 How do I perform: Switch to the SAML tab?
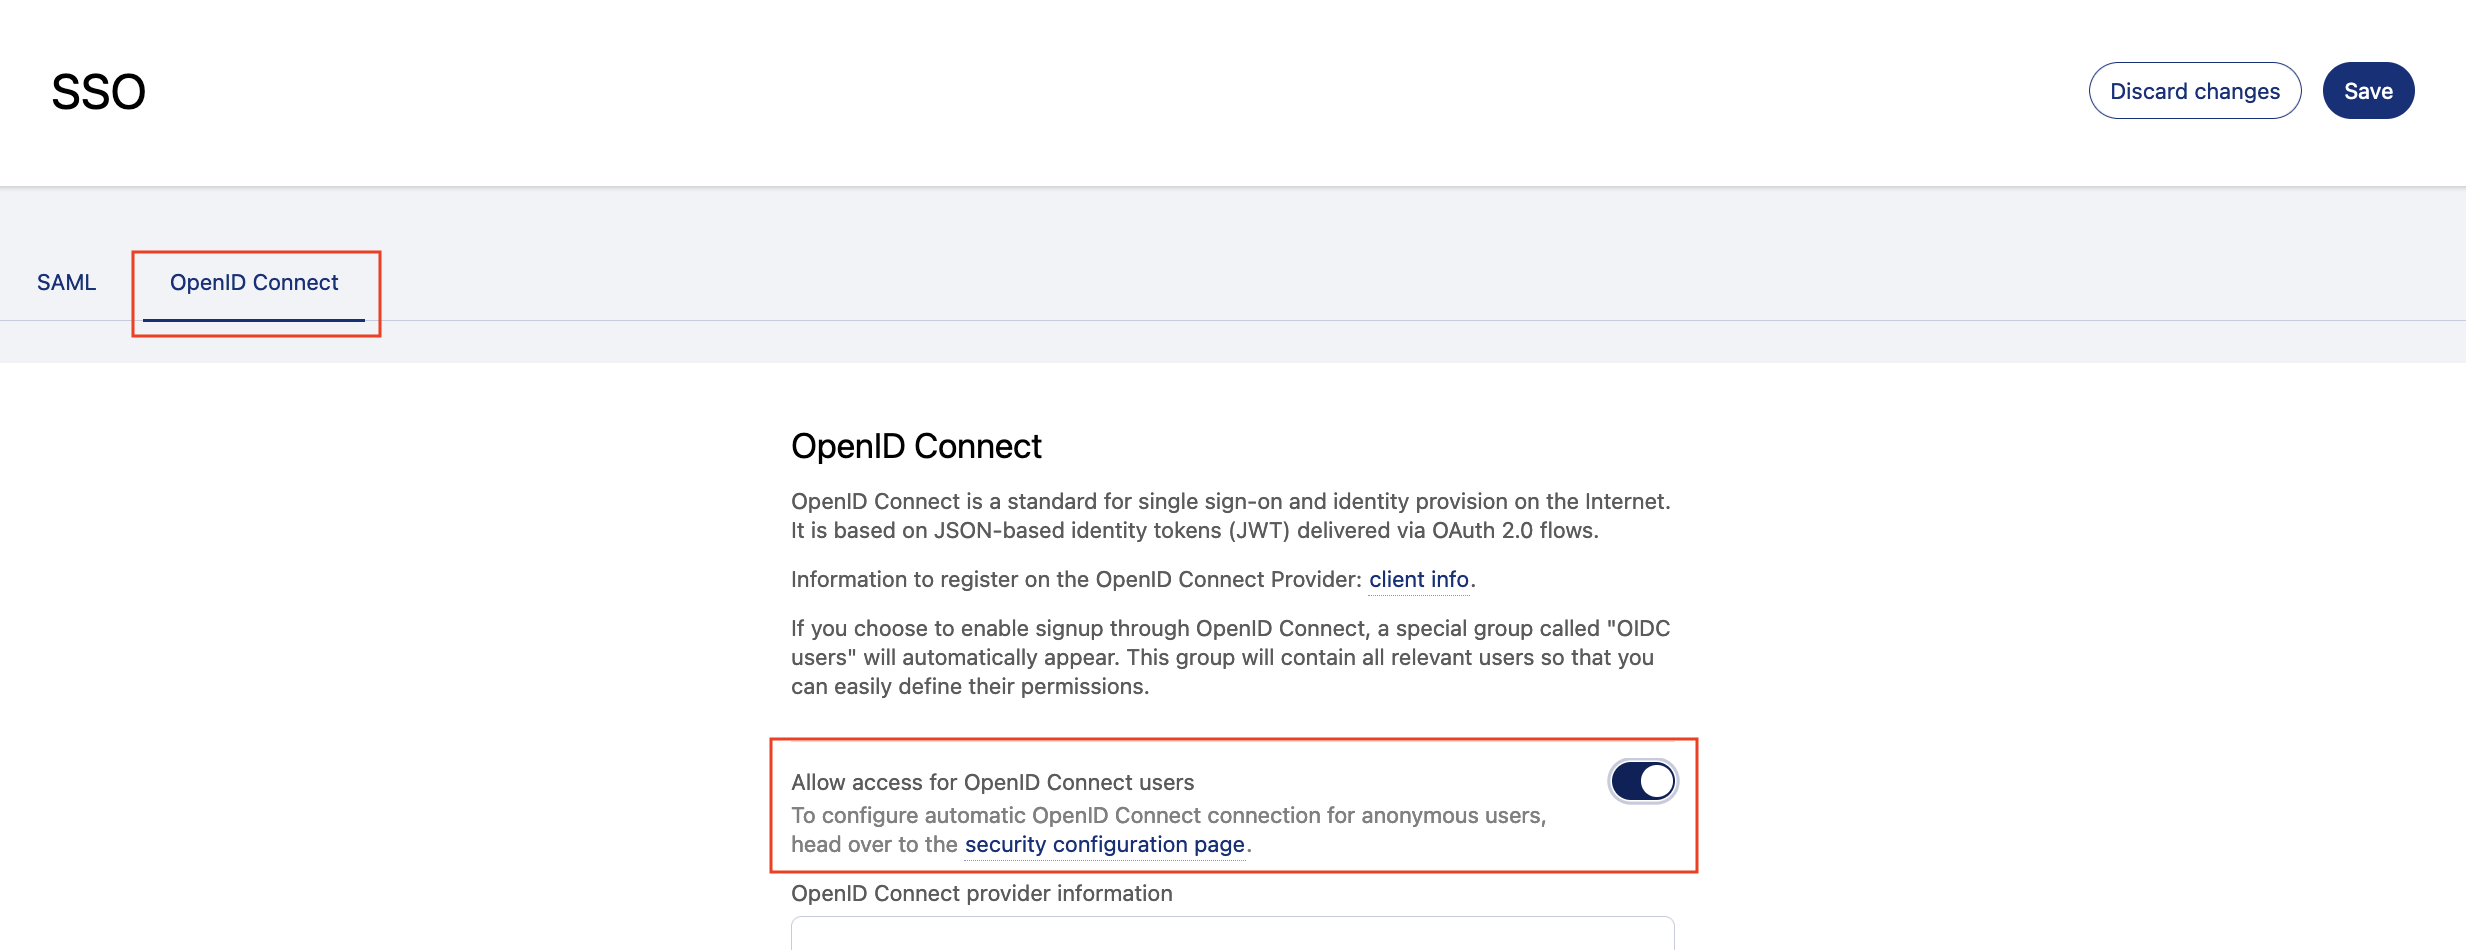(x=66, y=283)
